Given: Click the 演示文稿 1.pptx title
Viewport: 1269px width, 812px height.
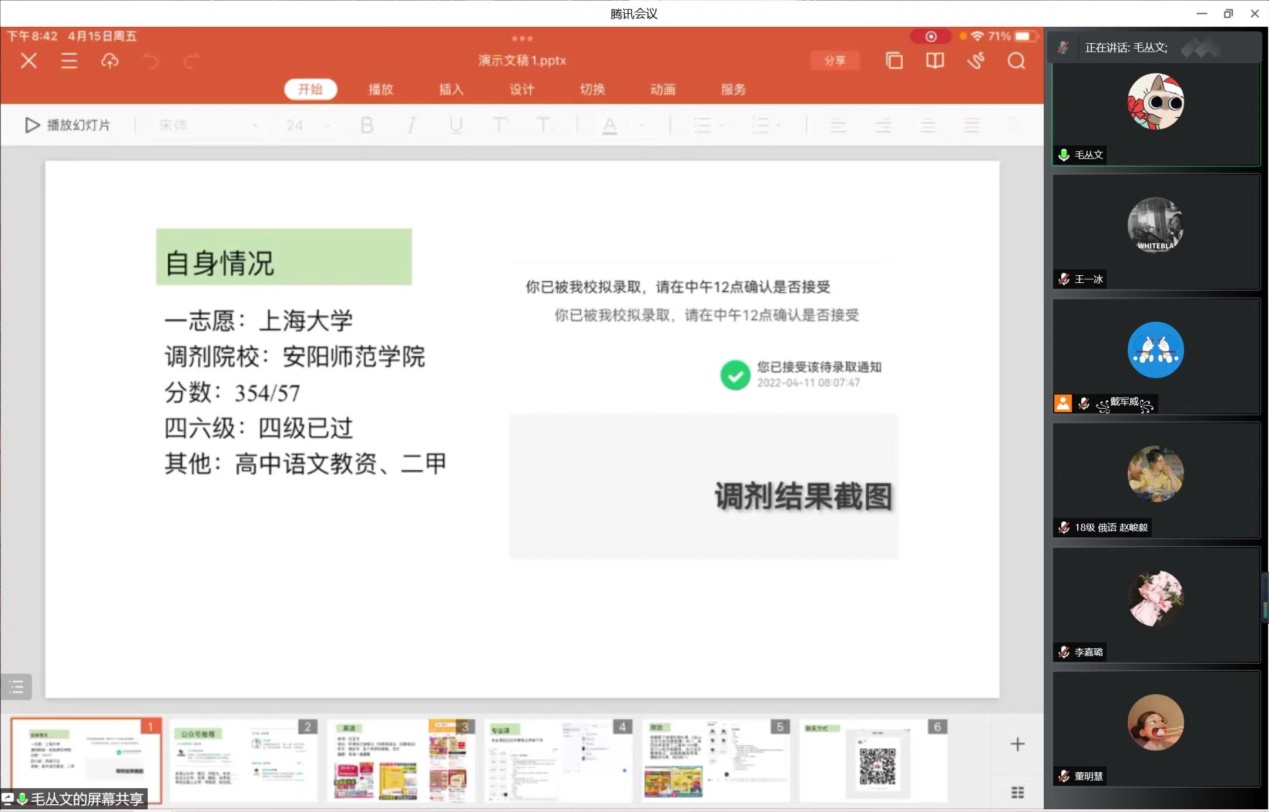Looking at the screenshot, I should pyautogui.click(x=522, y=61).
